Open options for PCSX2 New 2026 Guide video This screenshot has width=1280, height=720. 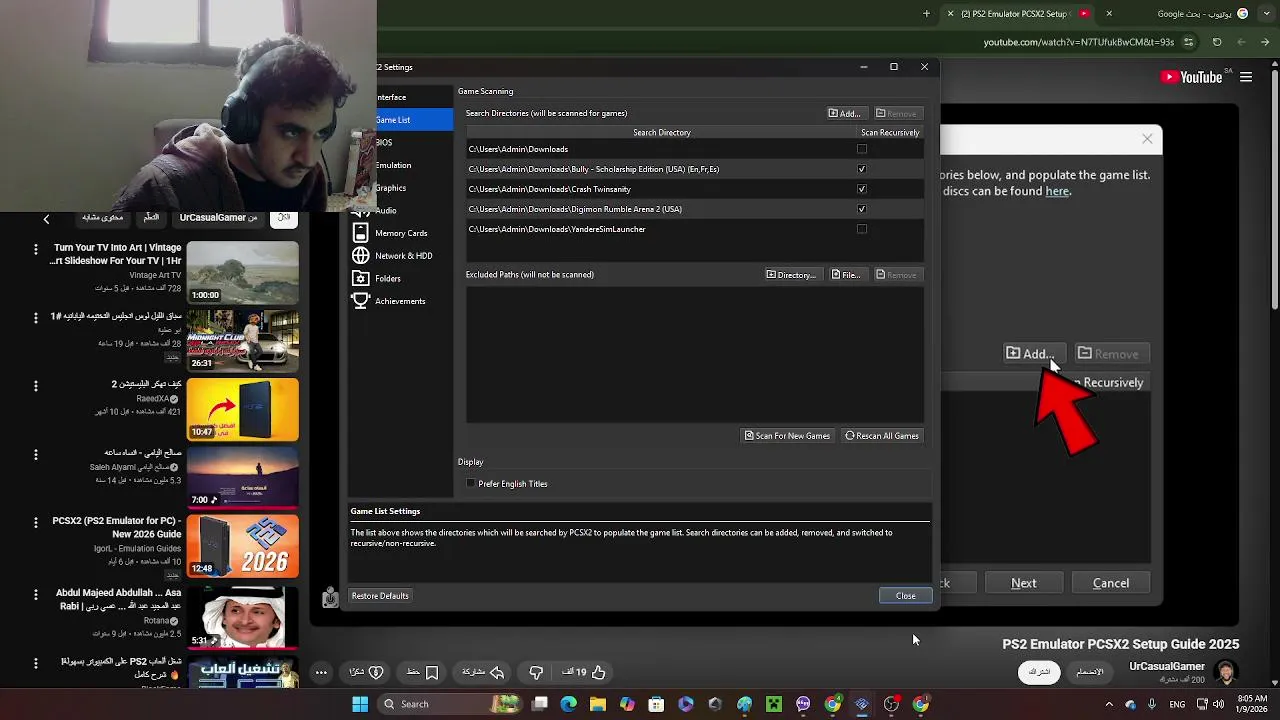36,522
